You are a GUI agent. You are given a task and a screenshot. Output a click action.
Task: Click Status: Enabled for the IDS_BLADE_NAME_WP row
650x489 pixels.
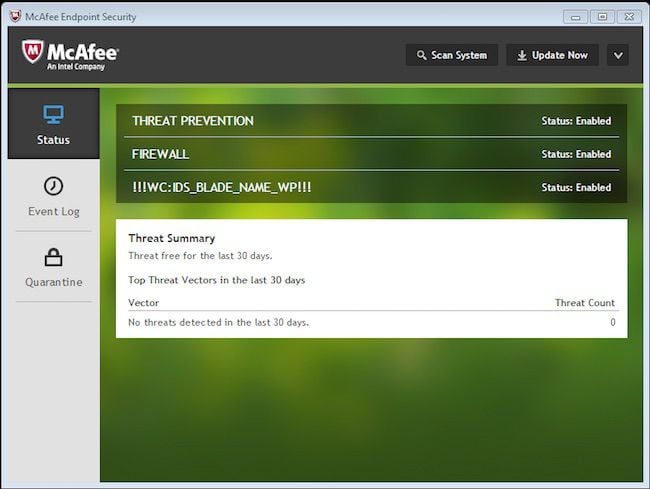click(x=576, y=187)
